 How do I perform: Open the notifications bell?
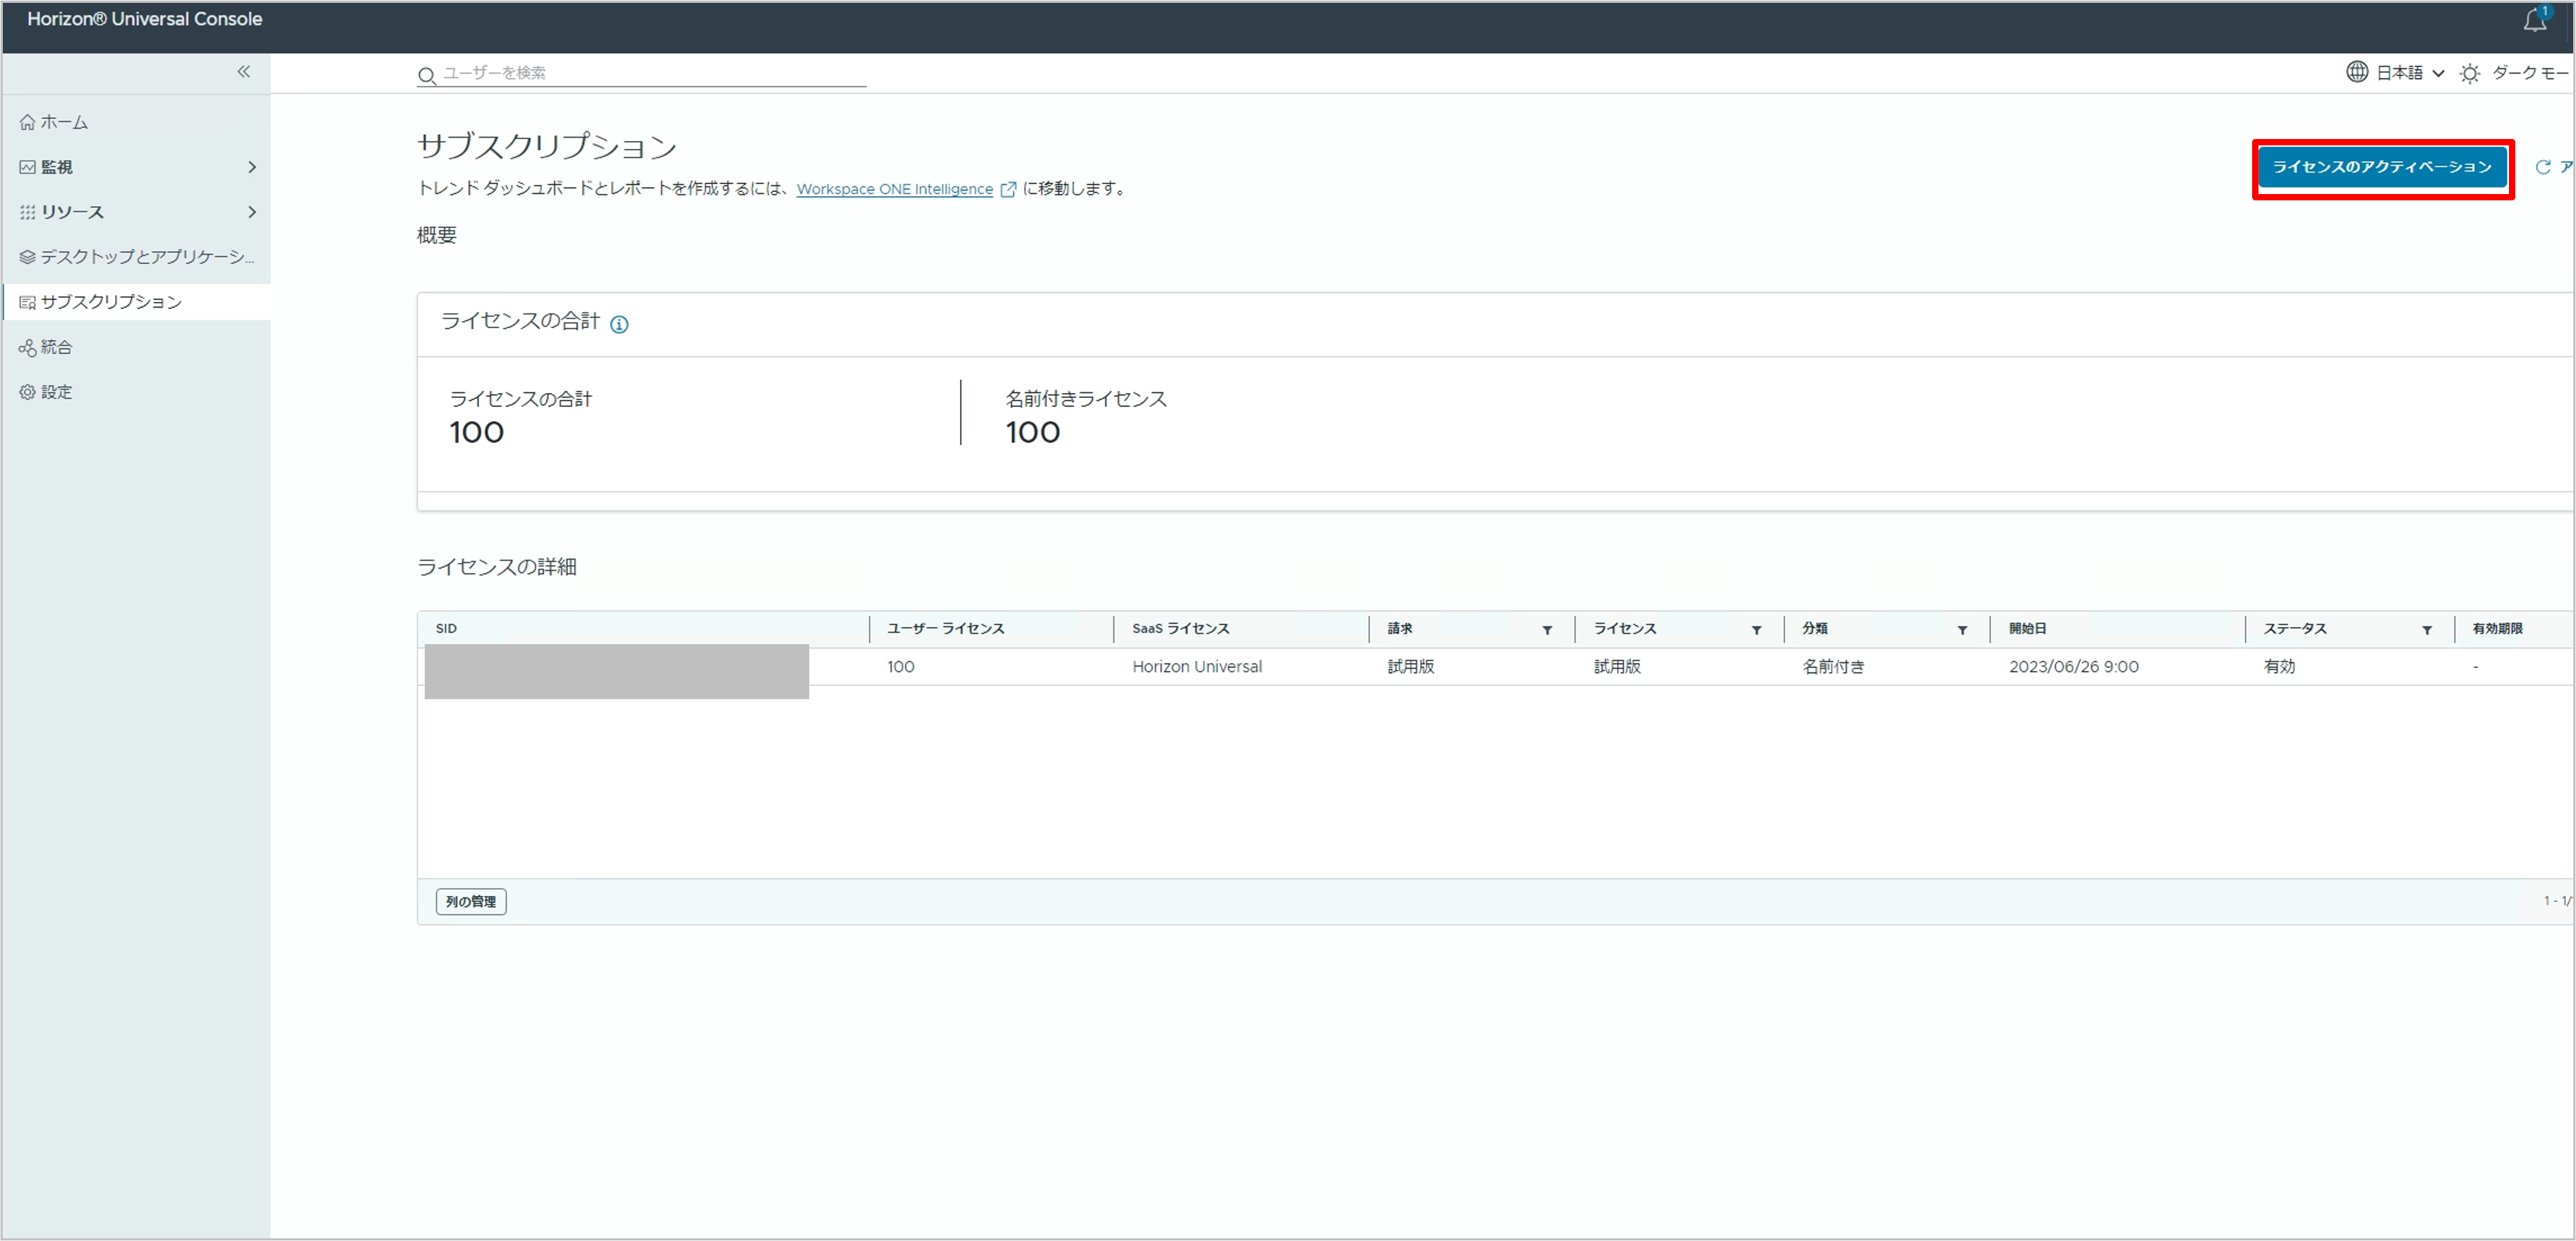[2535, 20]
